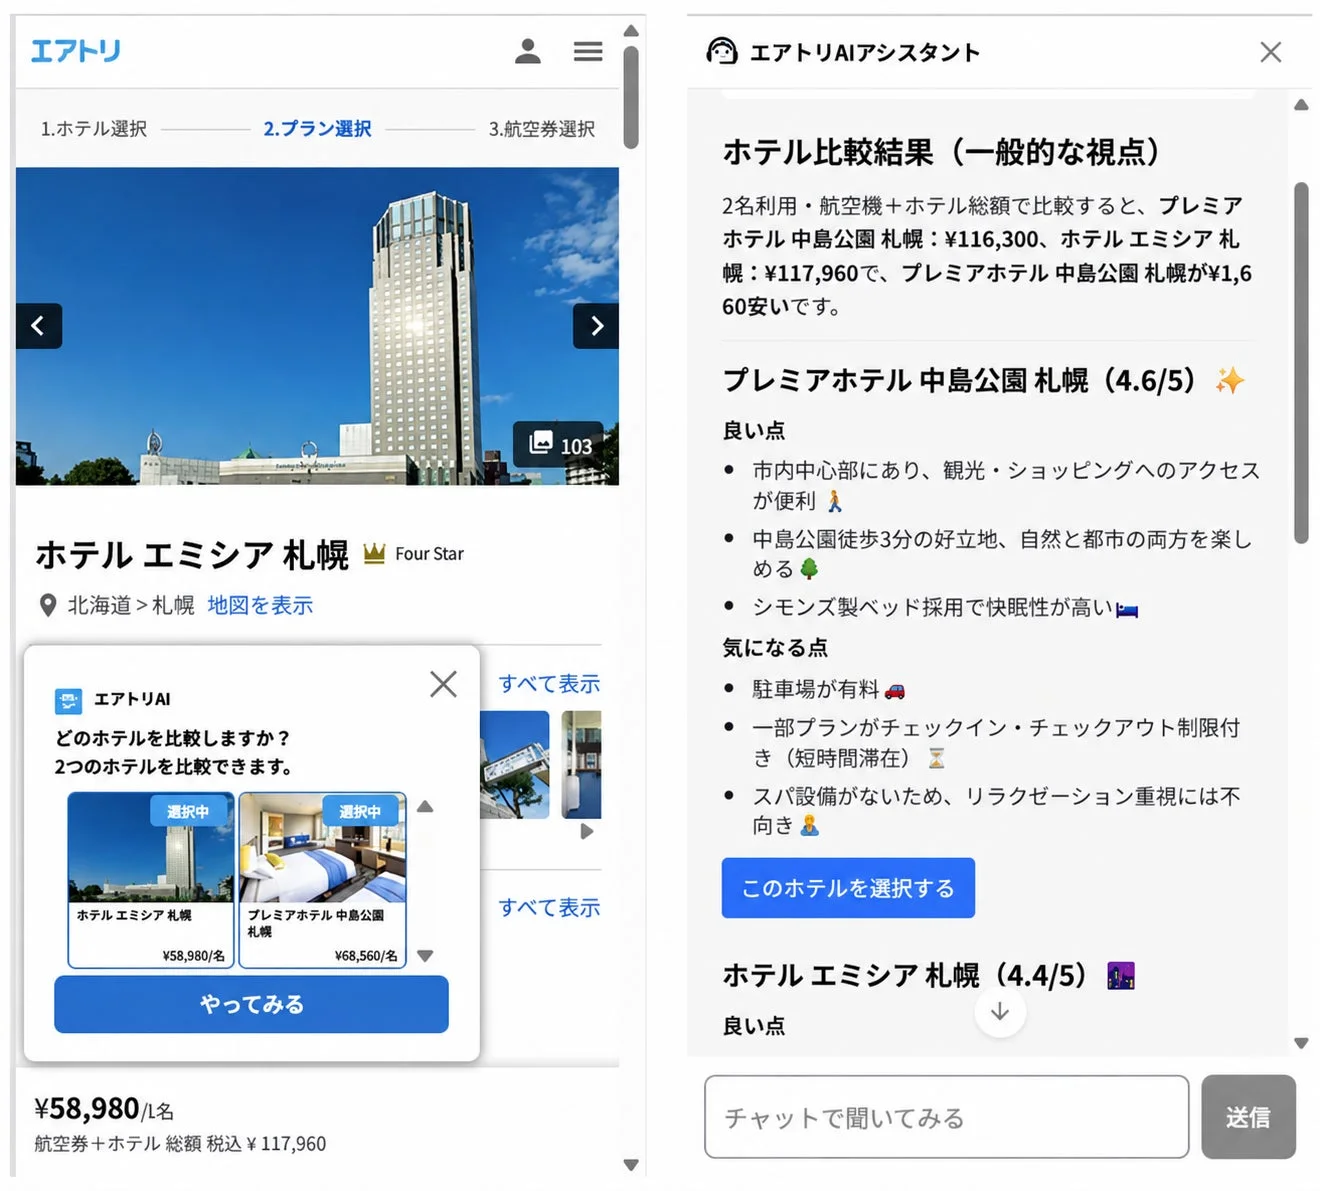Focus the チャットで聞いてみる input field
This screenshot has width=1320, height=1191.
pos(946,1117)
